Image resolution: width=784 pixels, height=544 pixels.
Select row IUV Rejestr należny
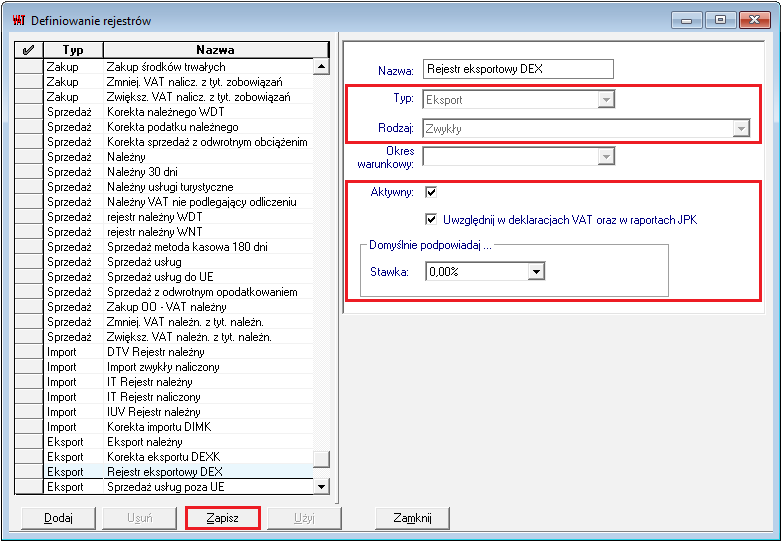[164, 412]
